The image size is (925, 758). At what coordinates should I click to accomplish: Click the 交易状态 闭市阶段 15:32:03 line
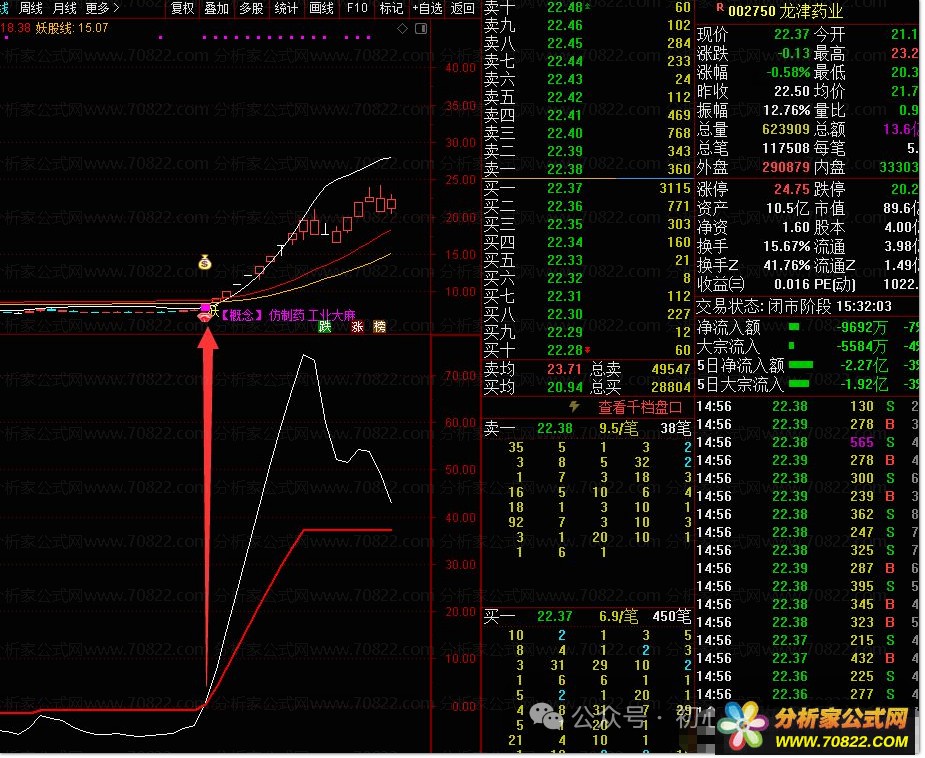tap(794, 306)
